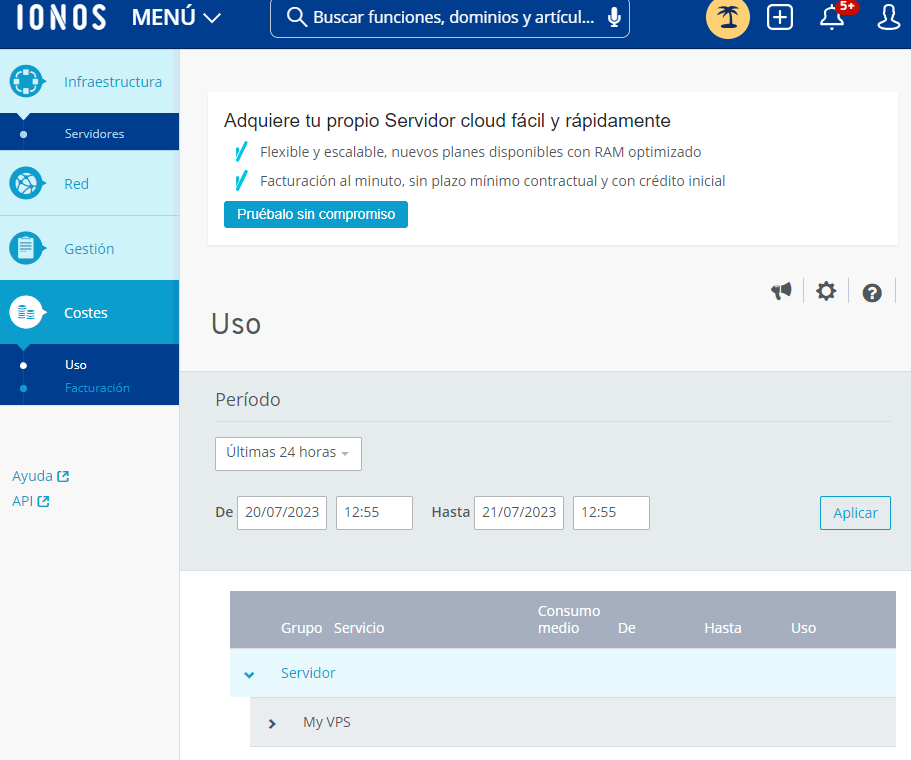Click the De column header in table
The width and height of the screenshot is (911, 760).
point(626,628)
